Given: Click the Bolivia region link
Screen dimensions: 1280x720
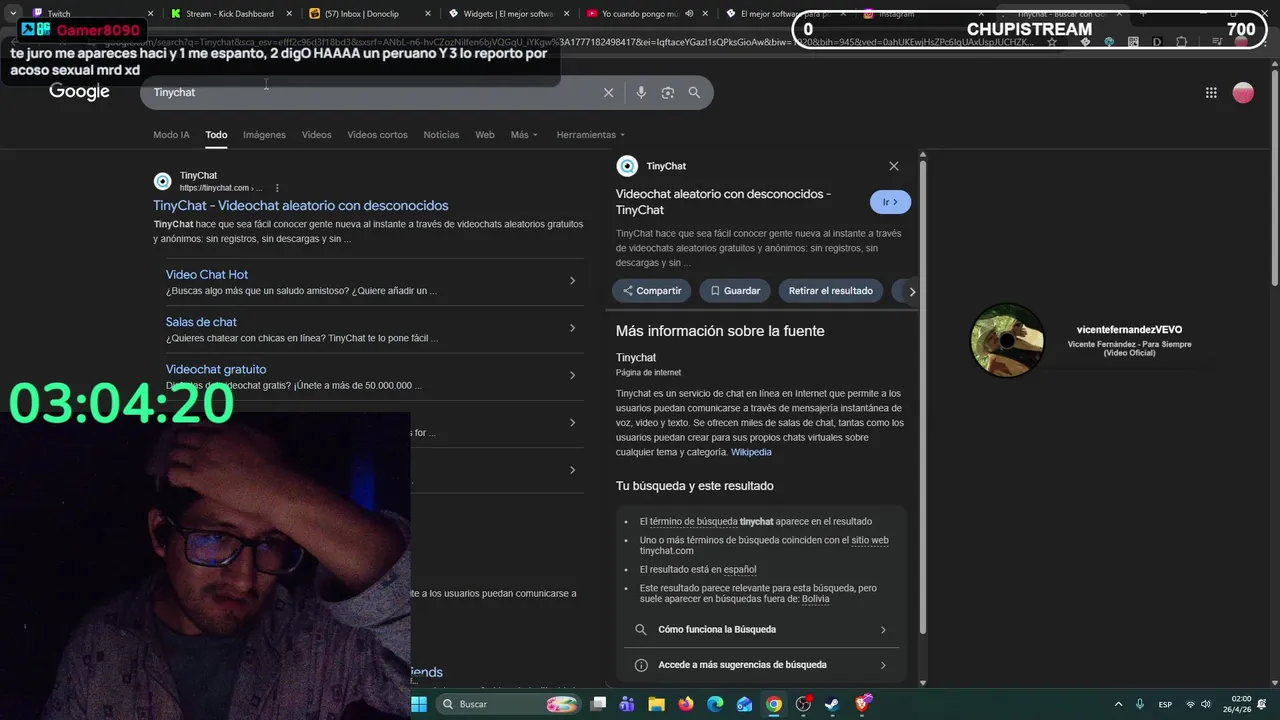Looking at the screenshot, I should pyautogui.click(x=815, y=599).
